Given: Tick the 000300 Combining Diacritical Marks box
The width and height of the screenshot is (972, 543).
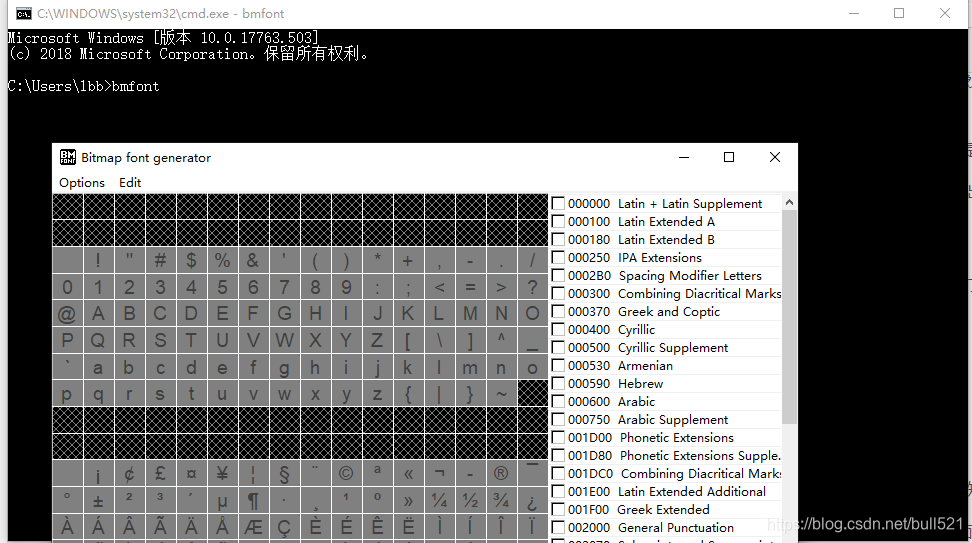Looking at the screenshot, I should coord(558,293).
